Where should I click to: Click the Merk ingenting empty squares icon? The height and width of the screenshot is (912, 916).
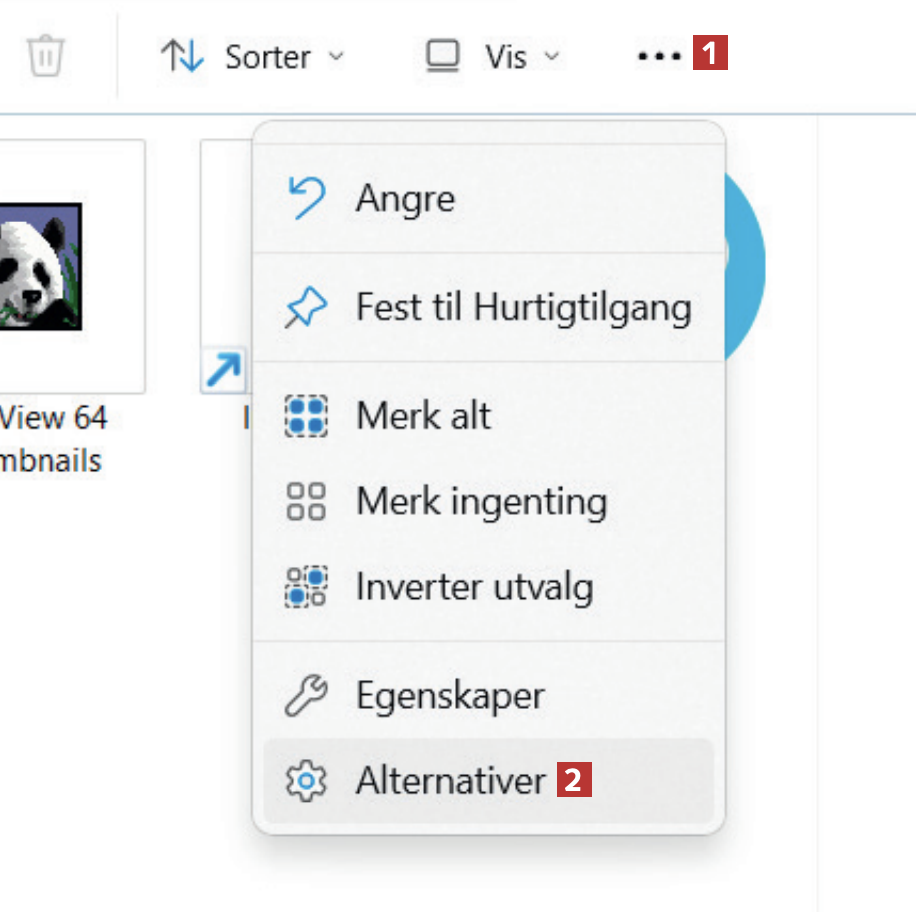(x=306, y=501)
